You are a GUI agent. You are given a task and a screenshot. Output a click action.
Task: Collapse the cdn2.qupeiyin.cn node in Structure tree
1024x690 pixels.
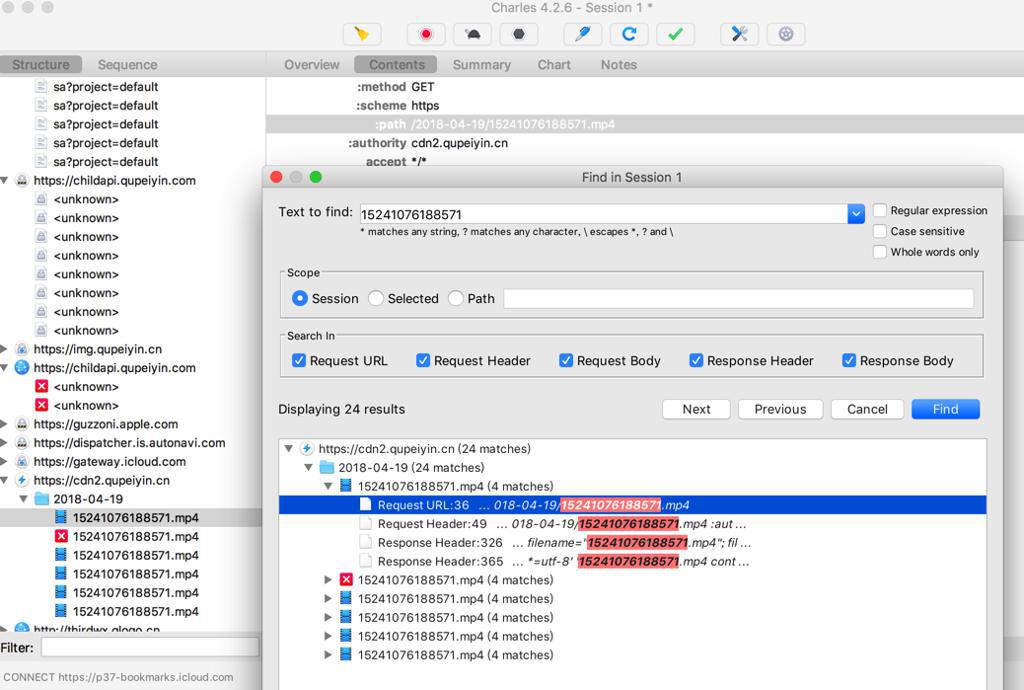point(4,480)
